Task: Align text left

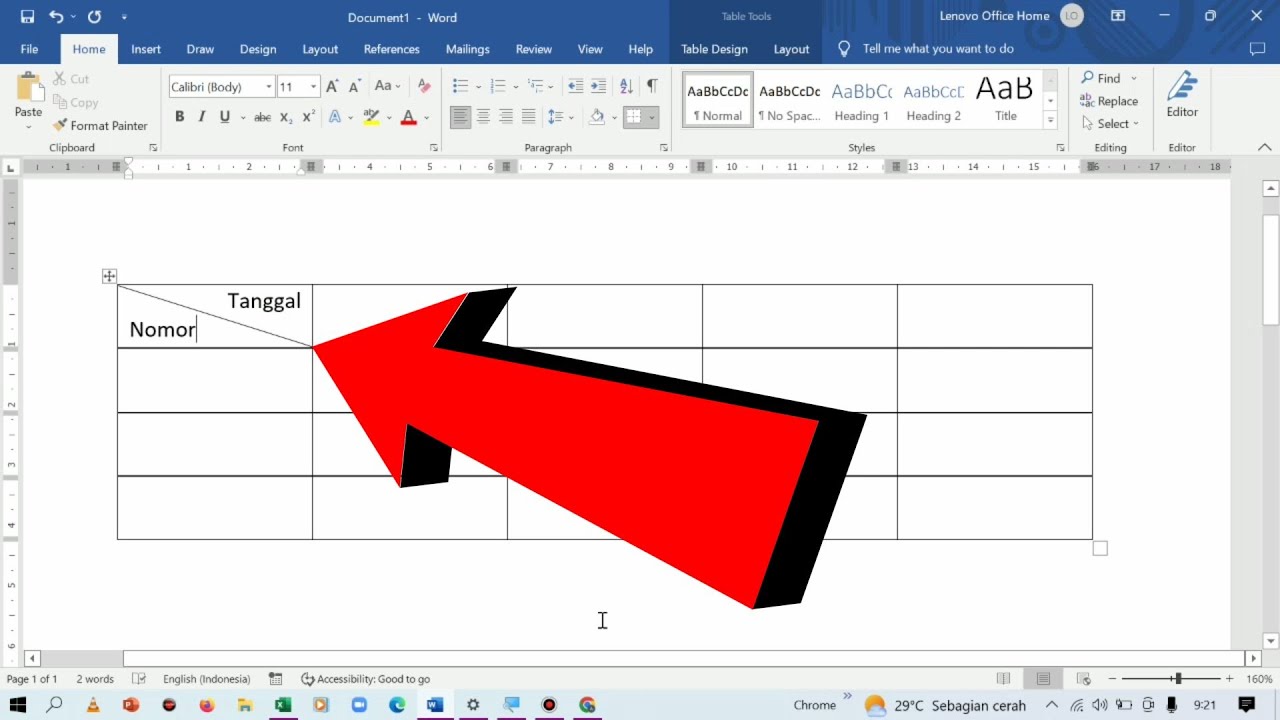Action: point(460,117)
